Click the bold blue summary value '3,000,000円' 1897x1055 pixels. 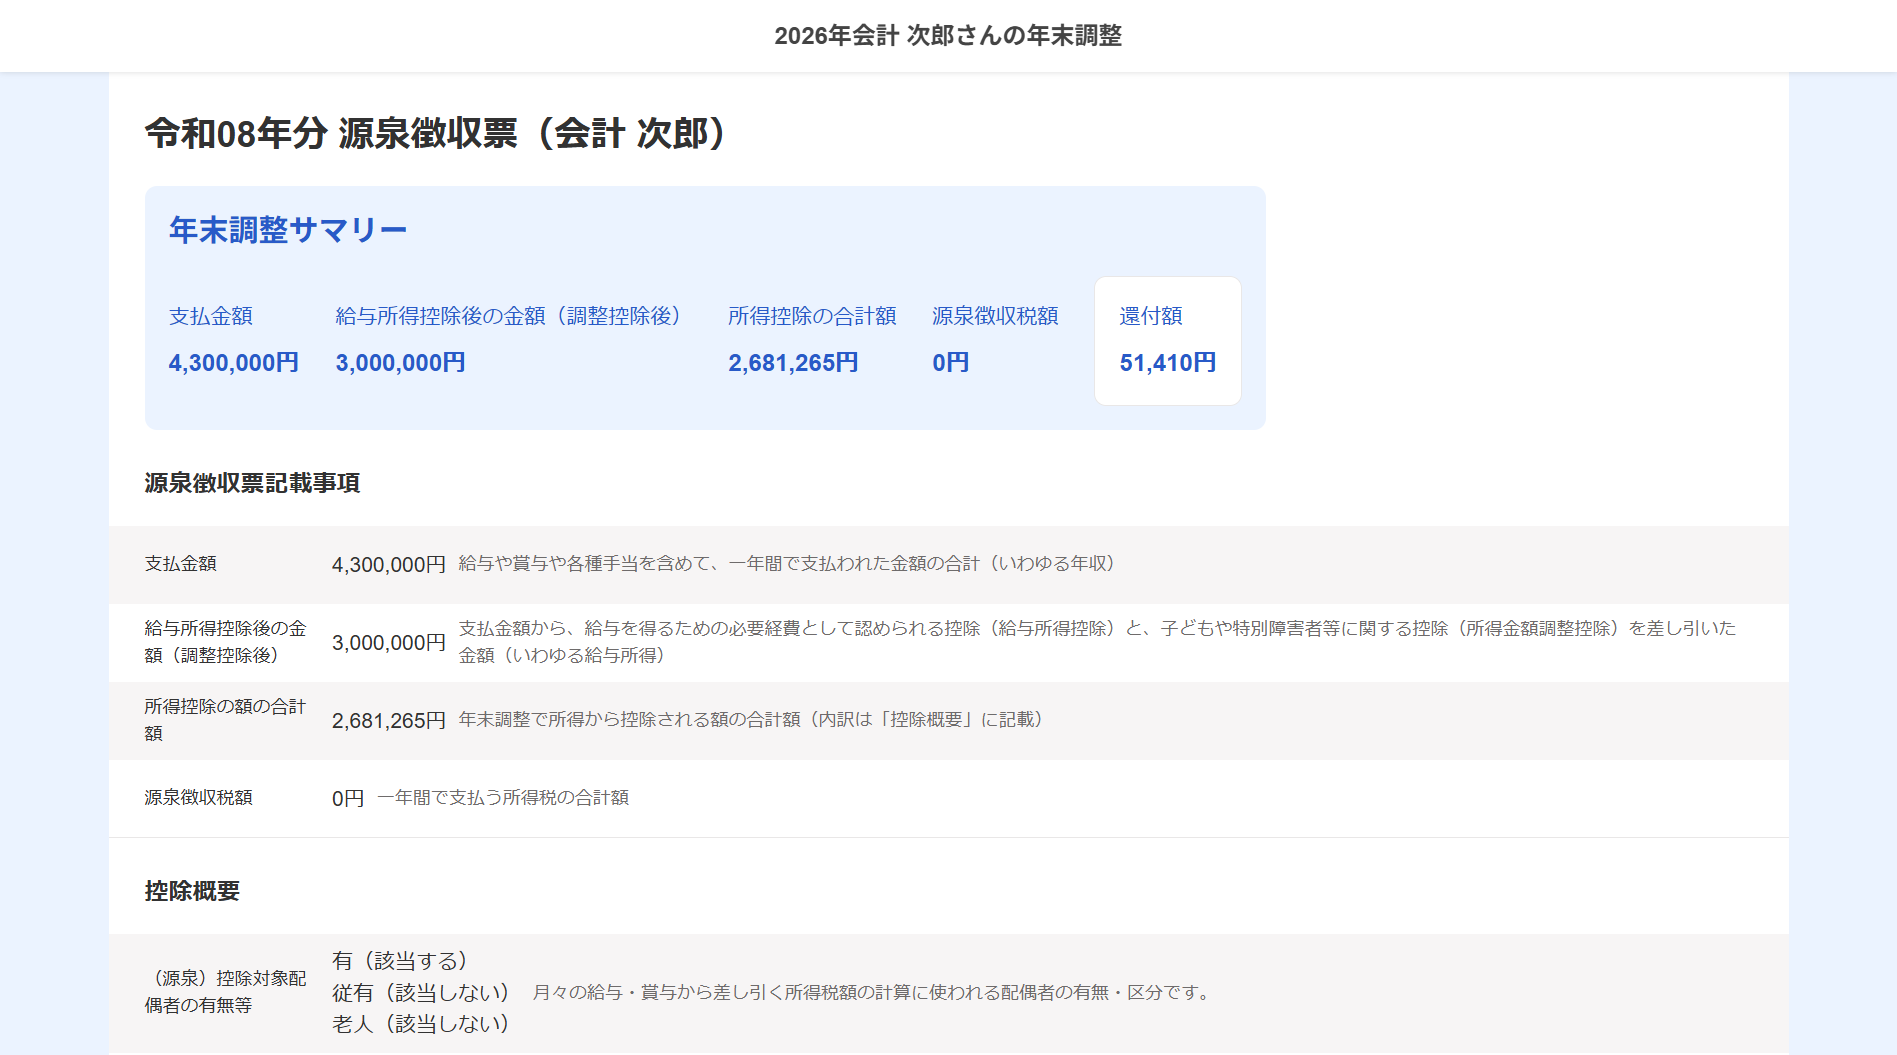(401, 363)
